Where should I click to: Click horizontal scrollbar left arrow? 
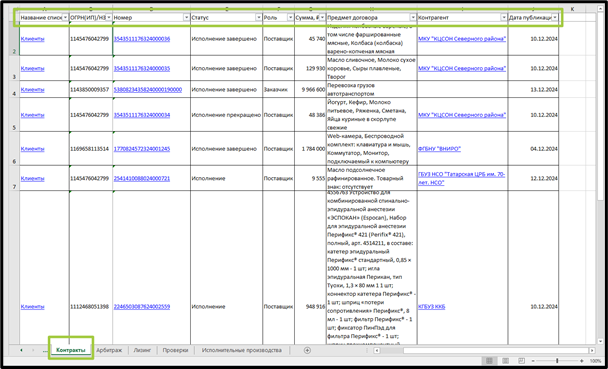pos(377,350)
